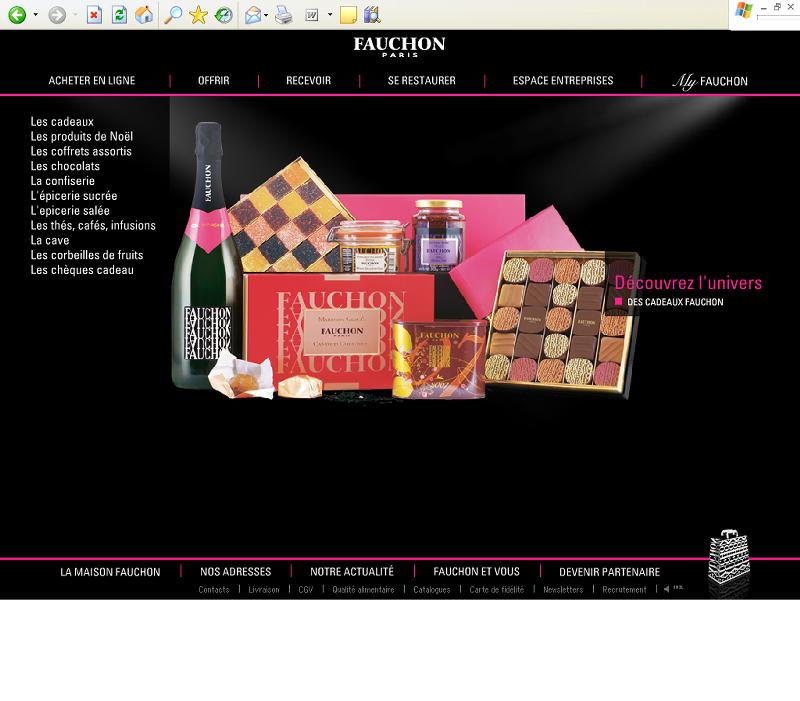
Task: Select Les corbeilles de fruits
Action: point(87,255)
